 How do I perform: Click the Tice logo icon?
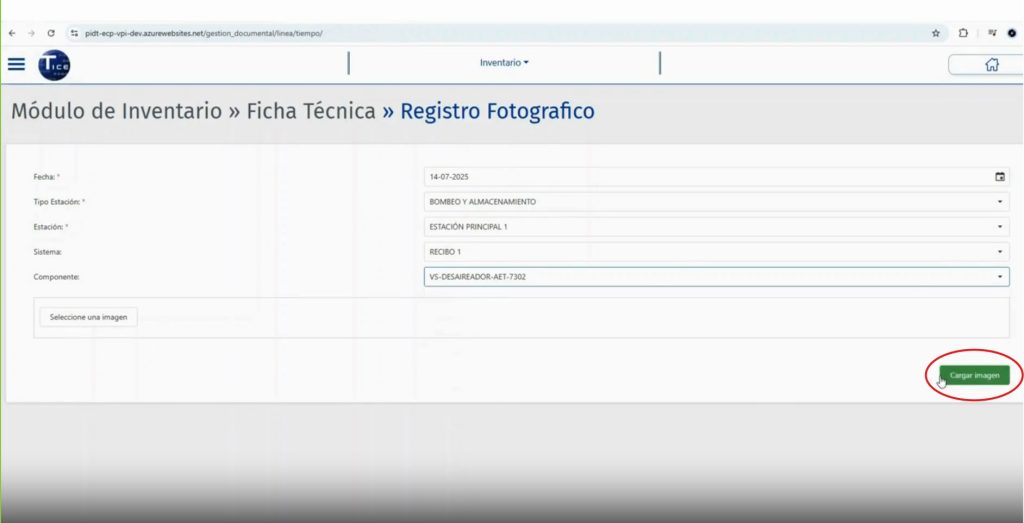(x=54, y=65)
